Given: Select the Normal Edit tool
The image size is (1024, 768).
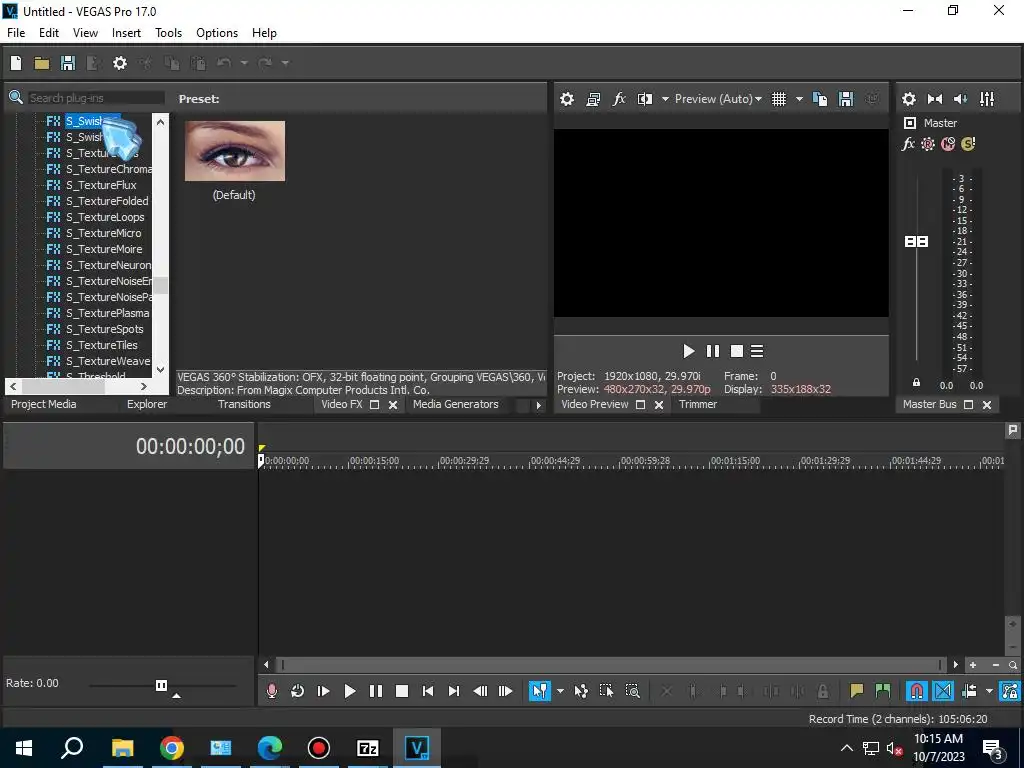Looking at the screenshot, I should click(539, 691).
